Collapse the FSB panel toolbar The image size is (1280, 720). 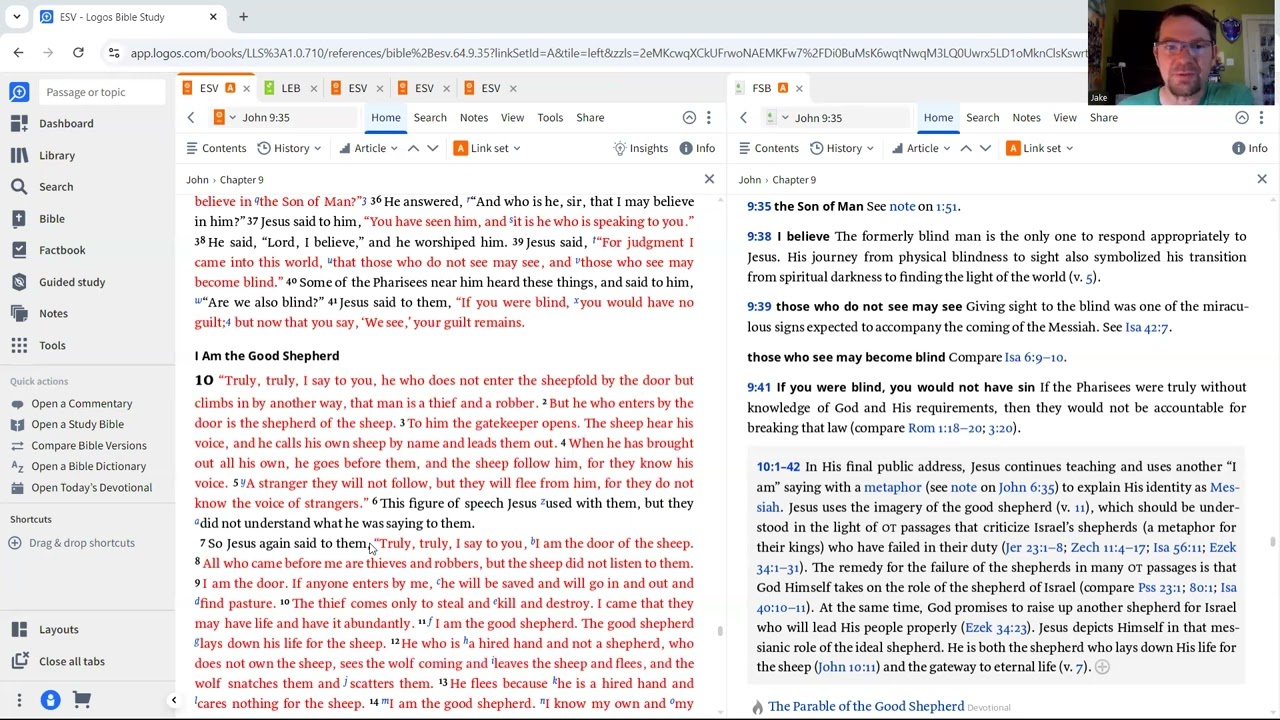click(1242, 118)
